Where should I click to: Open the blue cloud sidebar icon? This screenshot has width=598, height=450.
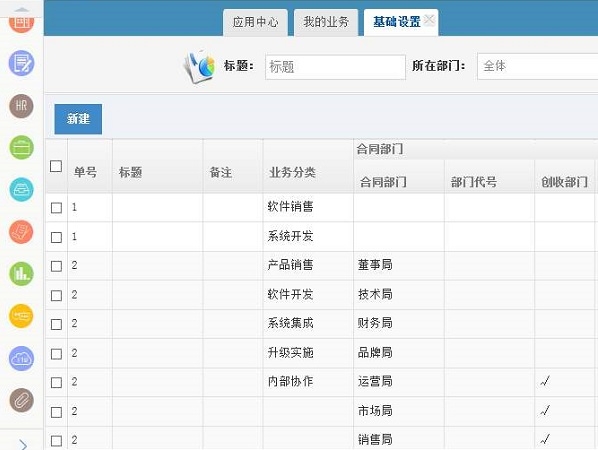pyautogui.click(x=21, y=358)
